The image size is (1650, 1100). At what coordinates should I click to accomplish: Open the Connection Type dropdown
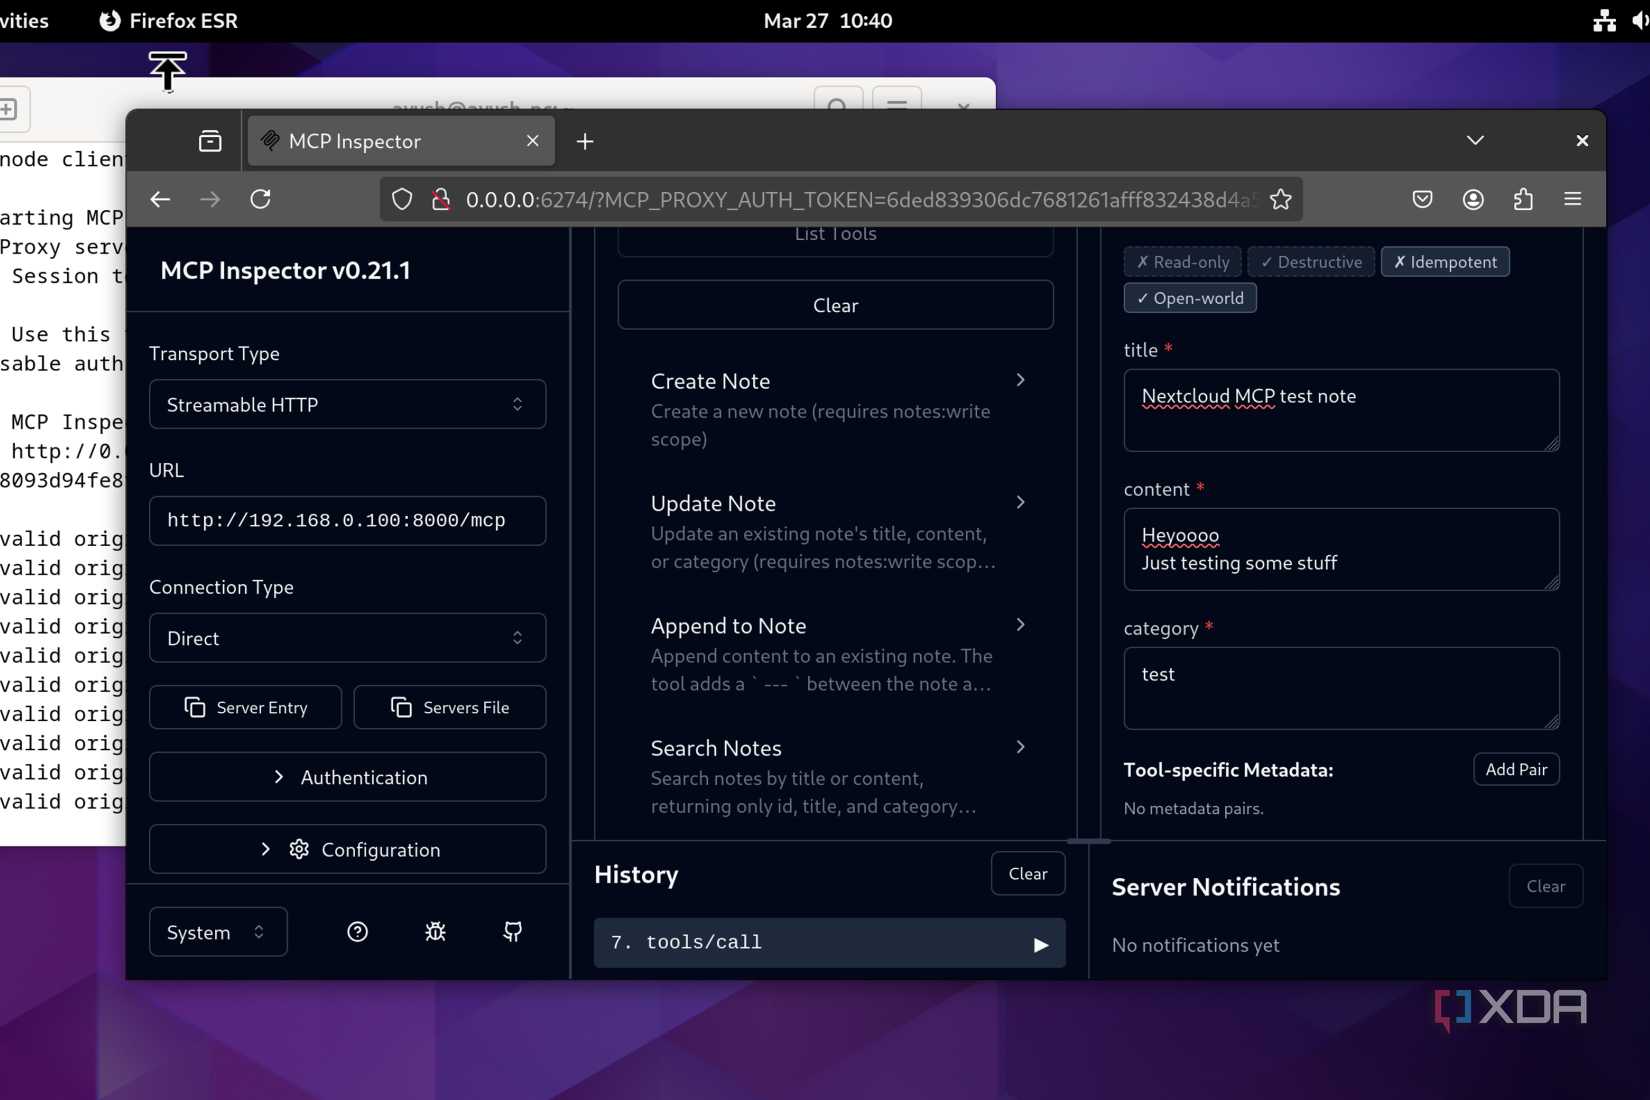pyautogui.click(x=347, y=638)
